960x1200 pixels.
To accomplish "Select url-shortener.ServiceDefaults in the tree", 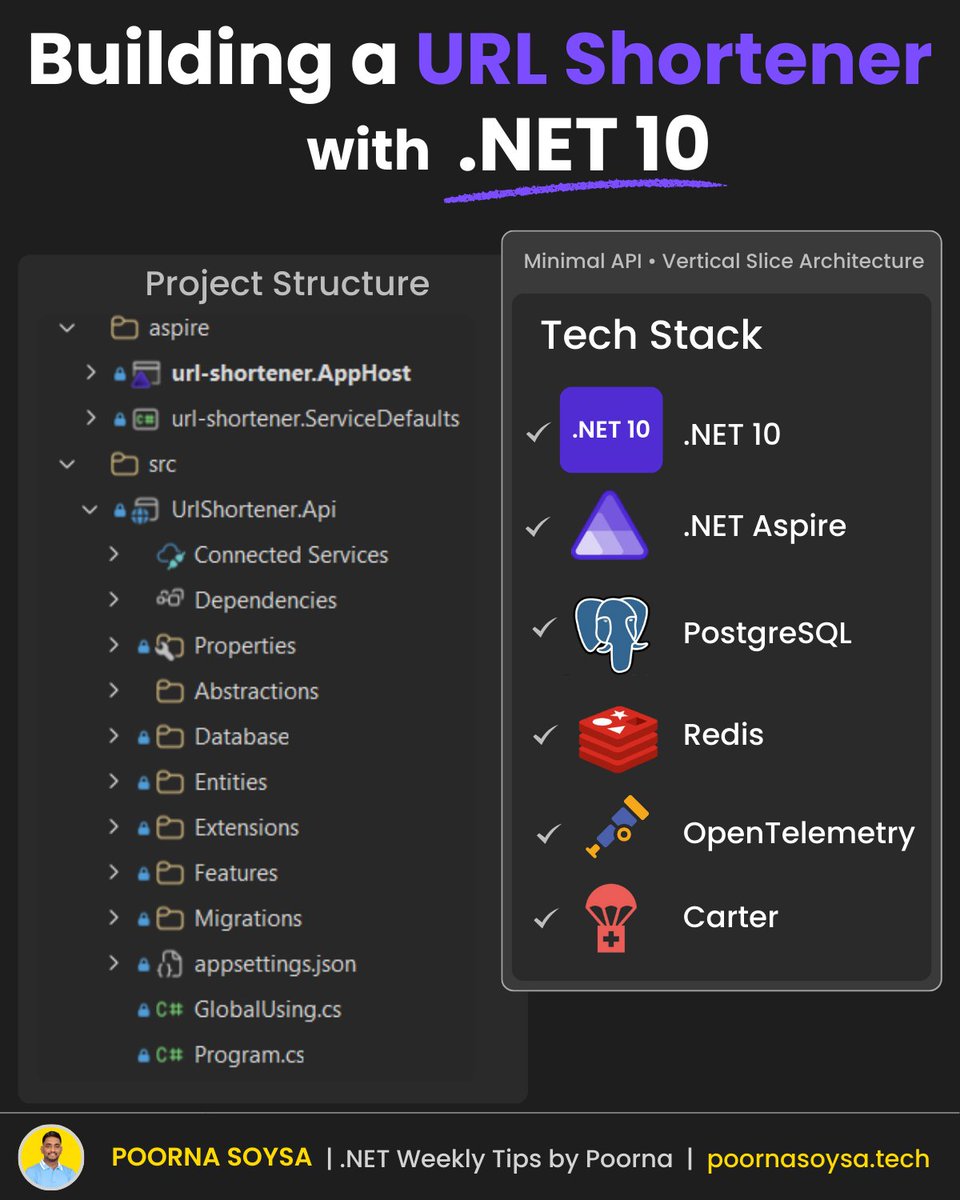I will (315, 418).
